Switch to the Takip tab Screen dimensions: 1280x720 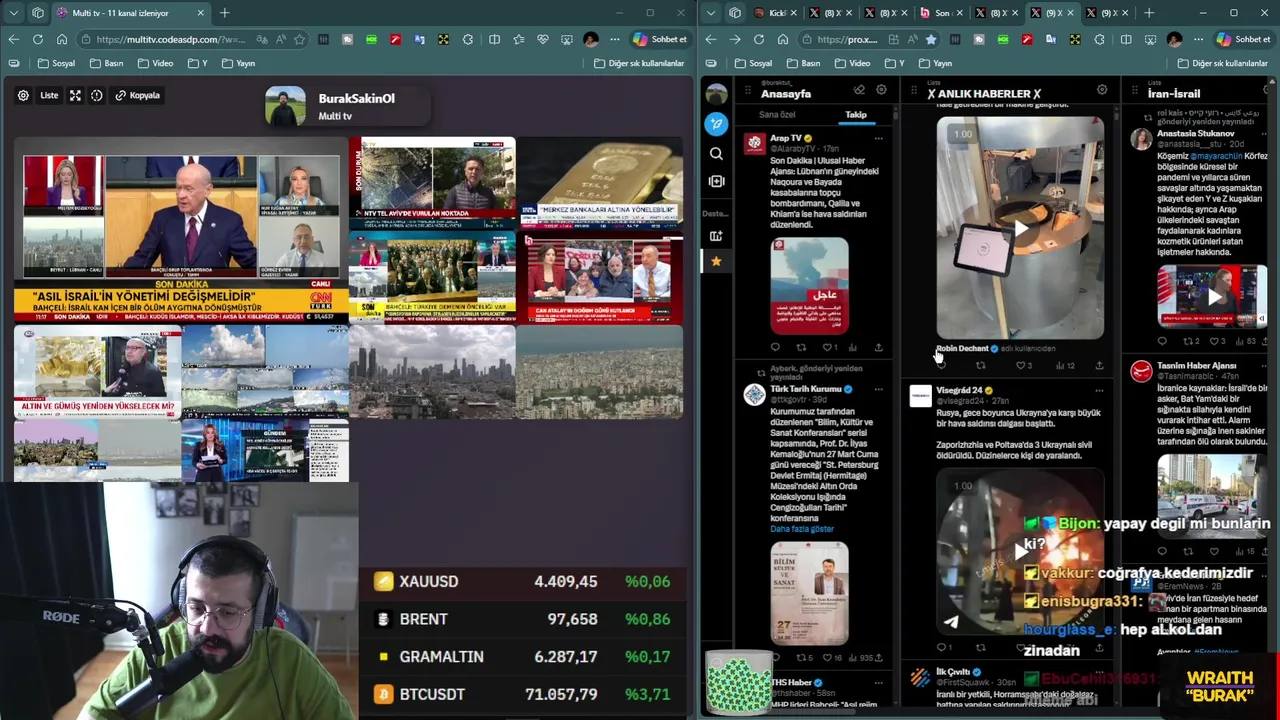click(856, 115)
